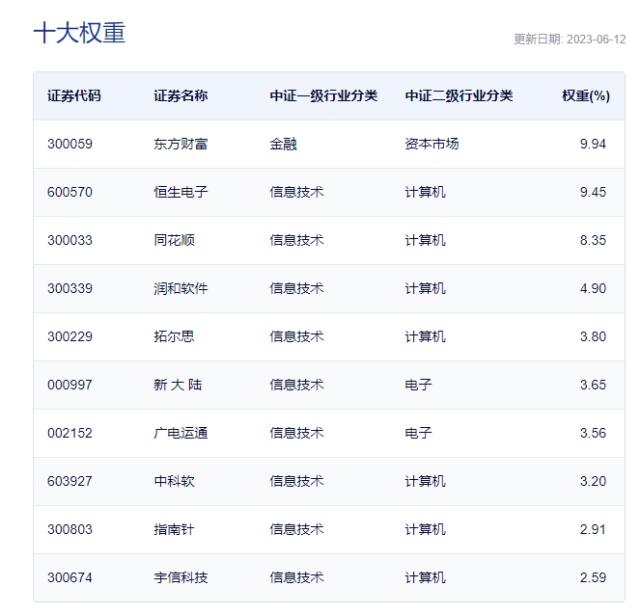This screenshot has width=640, height=614.
Task: Click the 证券代码 column header
Action: coord(74,96)
